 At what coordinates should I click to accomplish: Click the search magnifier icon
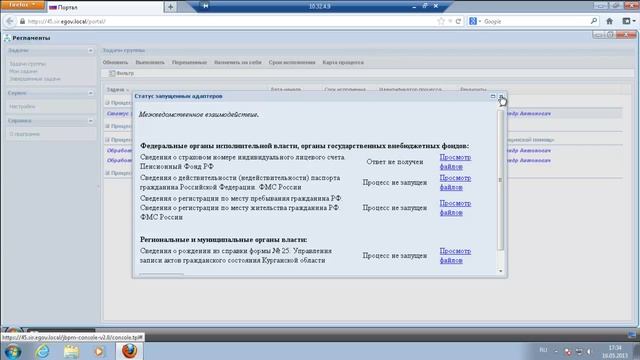tap(594, 21)
